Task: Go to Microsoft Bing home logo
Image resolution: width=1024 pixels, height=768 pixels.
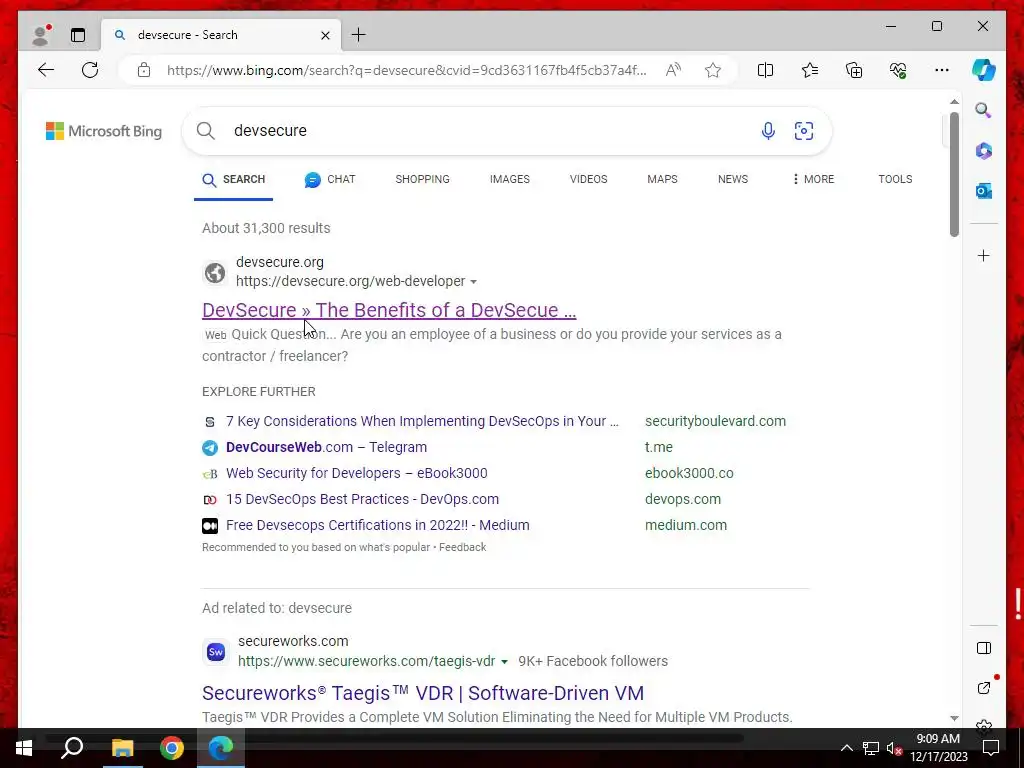Action: point(104,131)
